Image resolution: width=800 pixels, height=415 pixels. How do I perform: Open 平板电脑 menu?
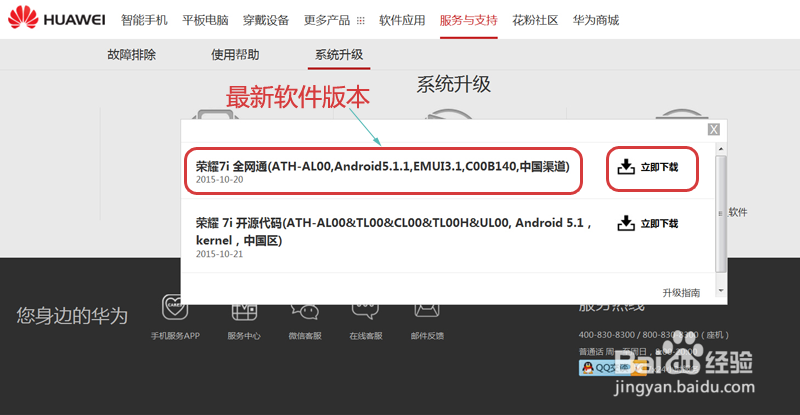(x=205, y=20)
